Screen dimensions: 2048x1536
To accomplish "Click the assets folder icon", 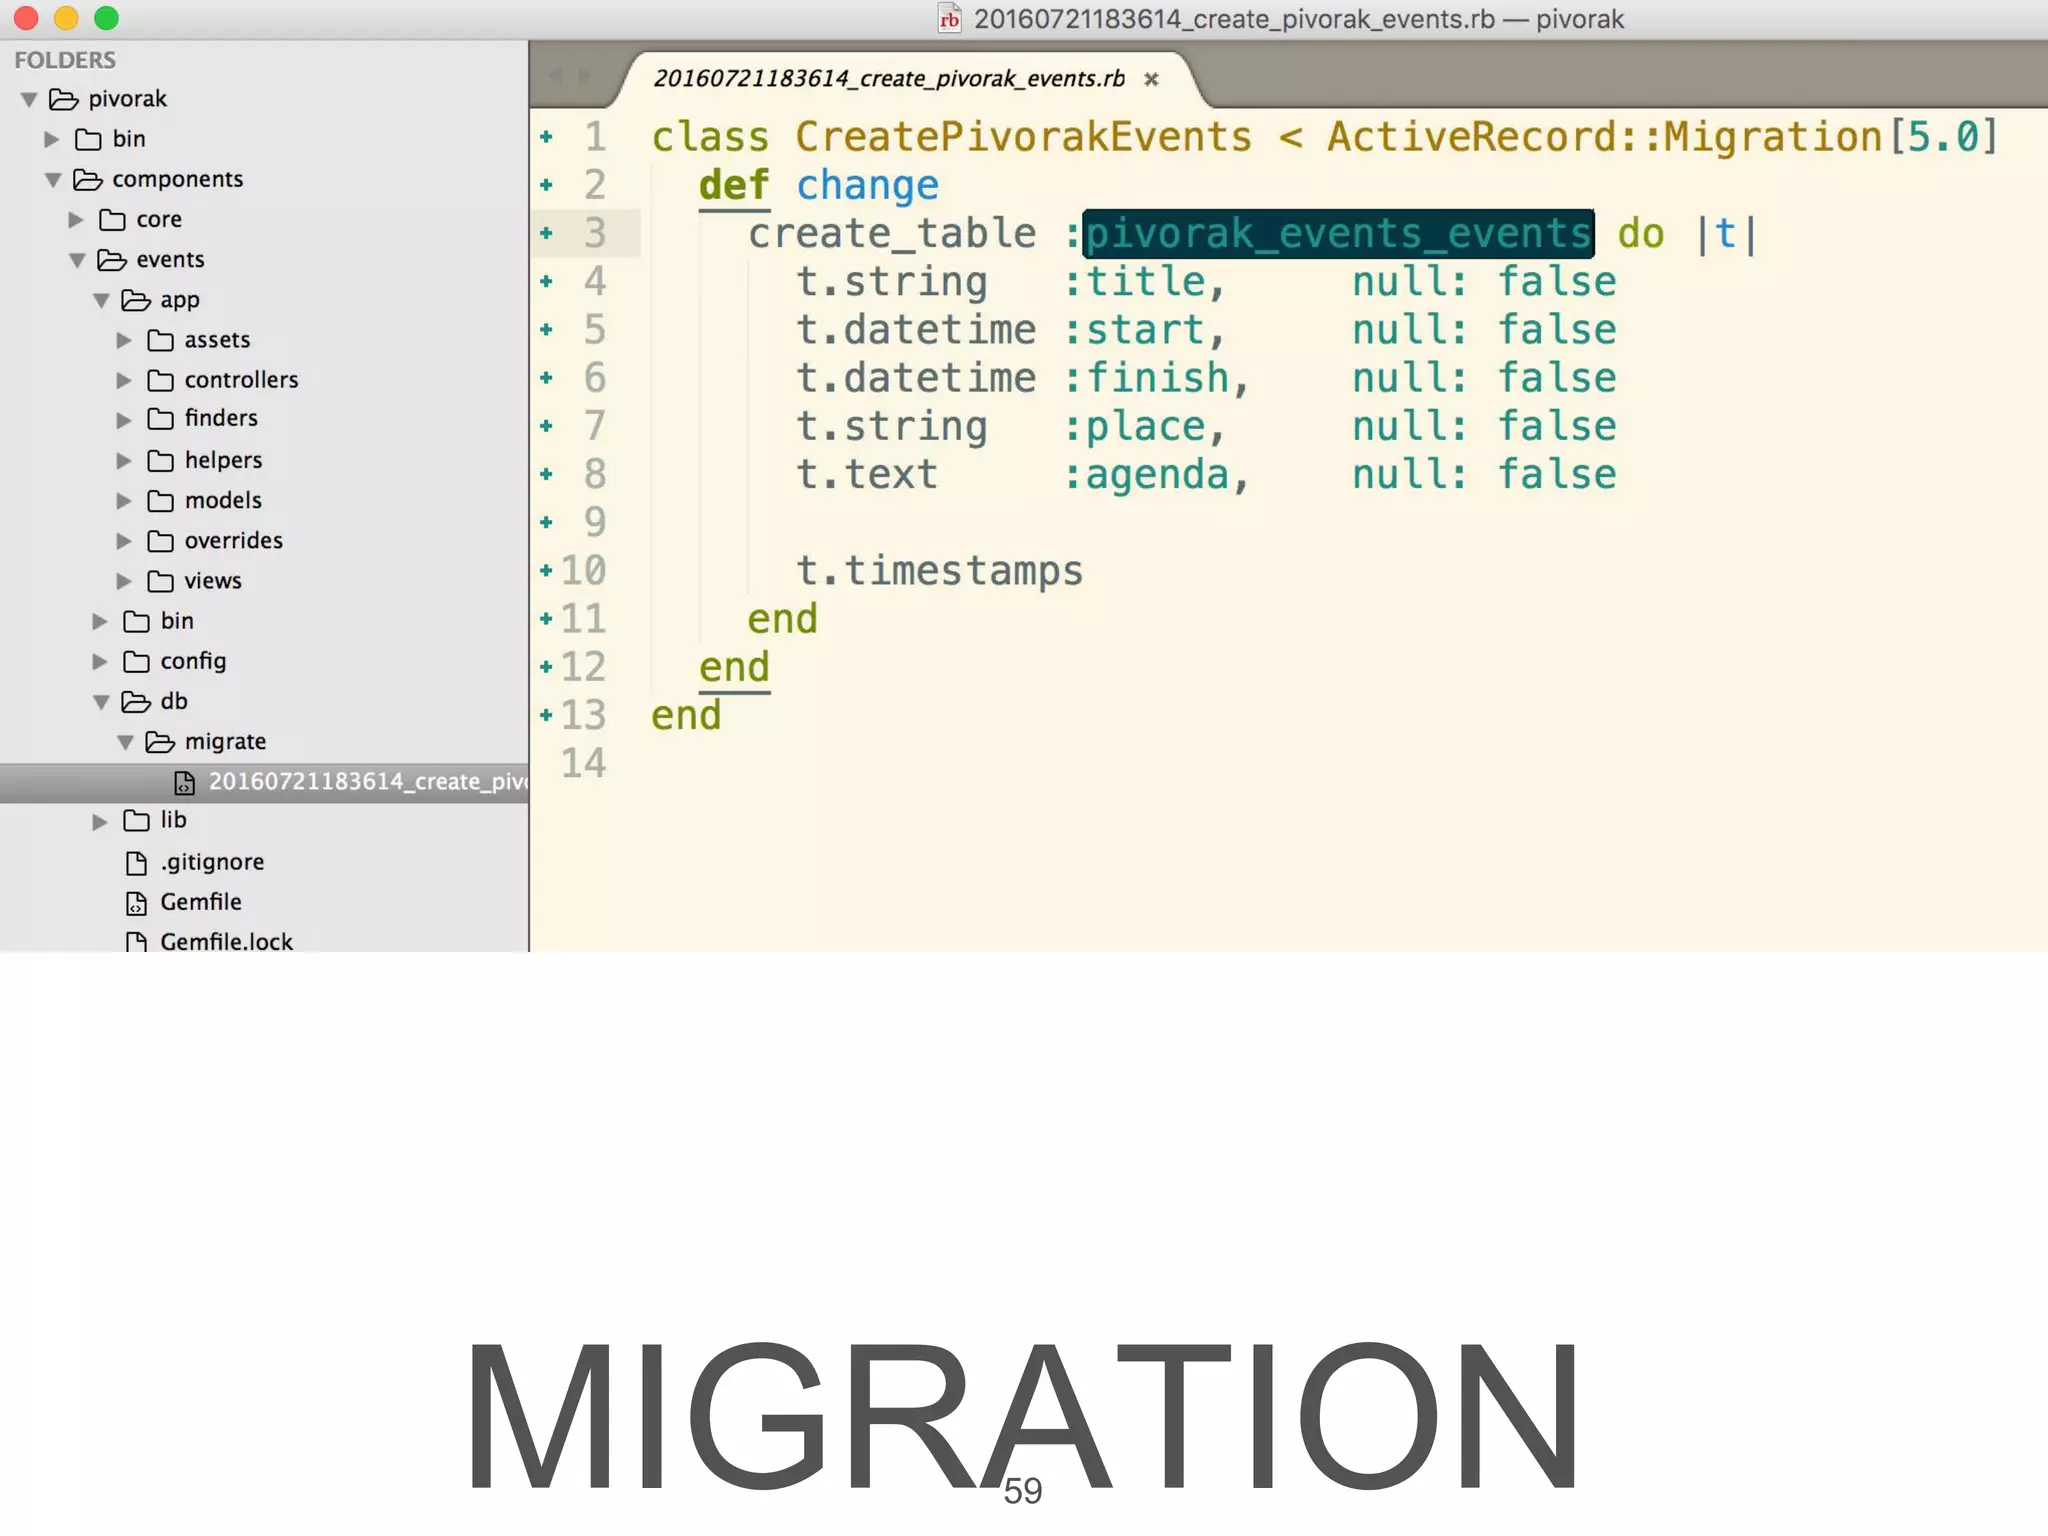I will click(x=160, y=340).
